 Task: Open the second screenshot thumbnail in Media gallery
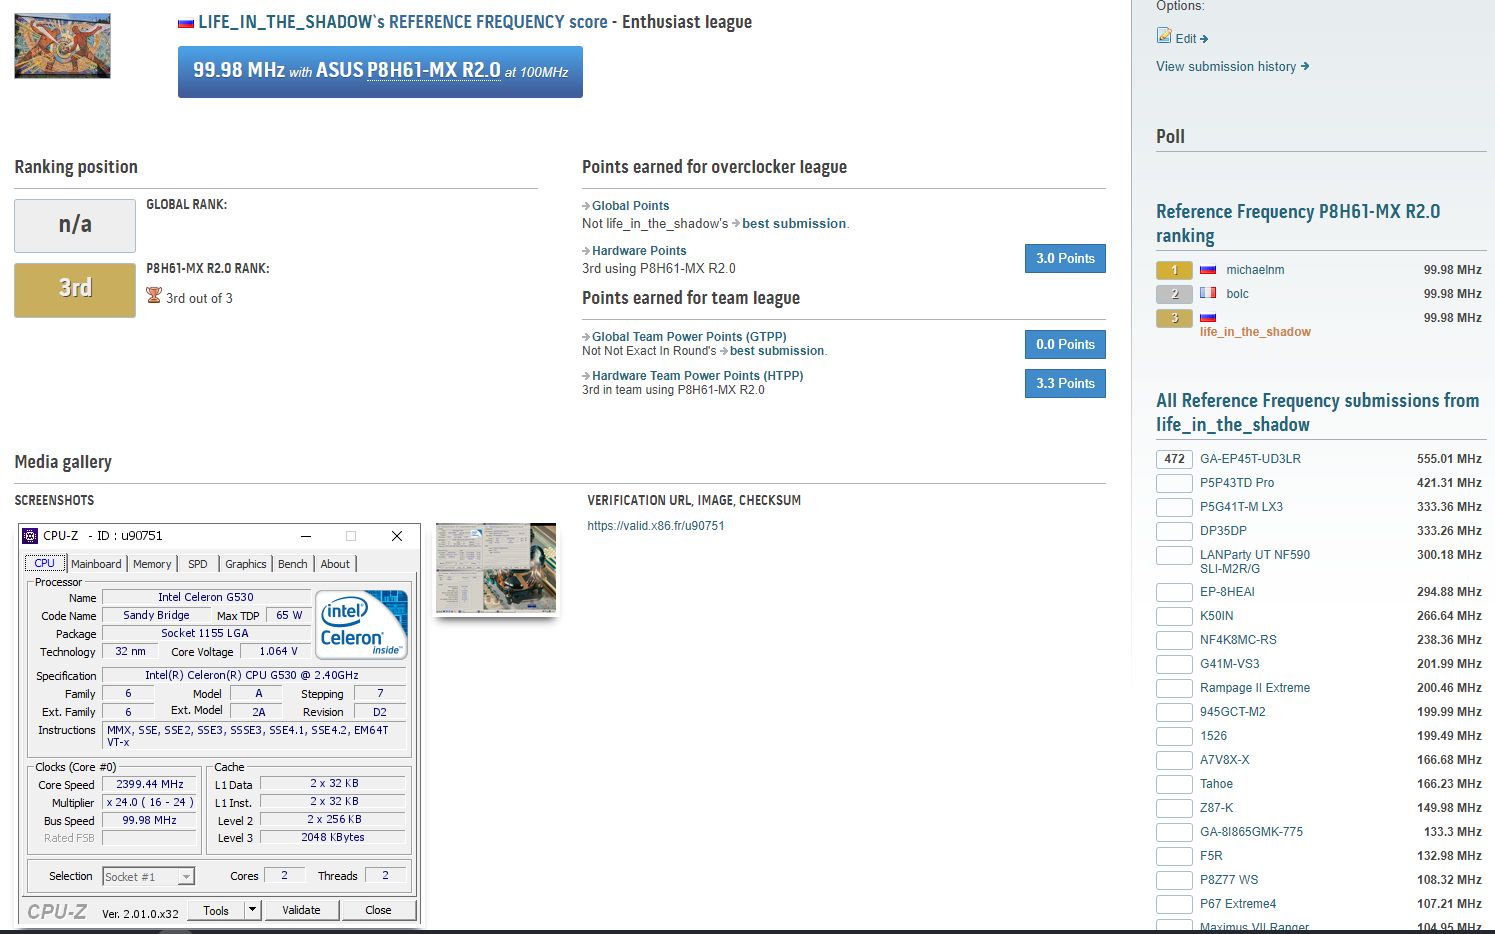tap(496, 568)
